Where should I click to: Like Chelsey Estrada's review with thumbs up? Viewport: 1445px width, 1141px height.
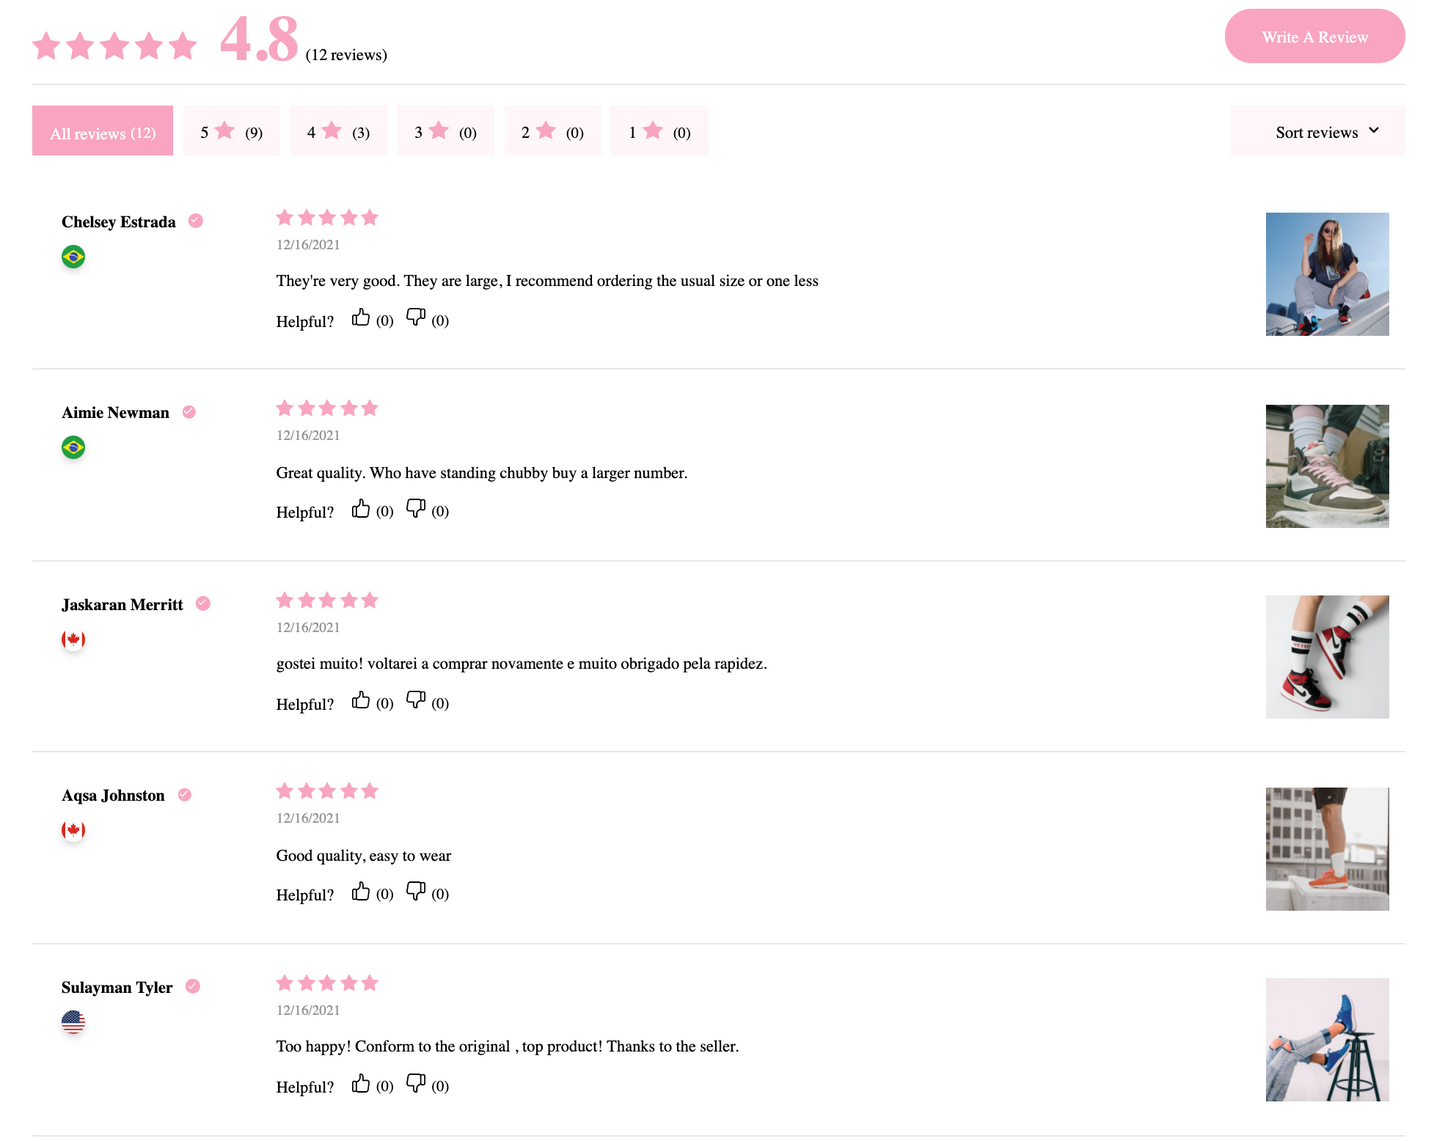click(361, 318)
